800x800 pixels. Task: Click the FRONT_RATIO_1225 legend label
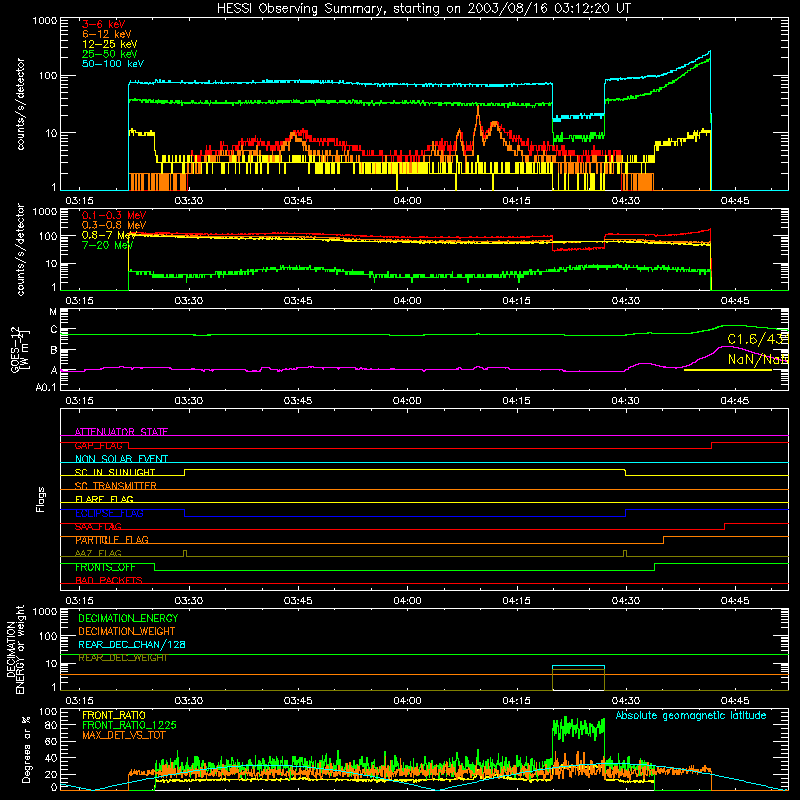click(129, 725)
